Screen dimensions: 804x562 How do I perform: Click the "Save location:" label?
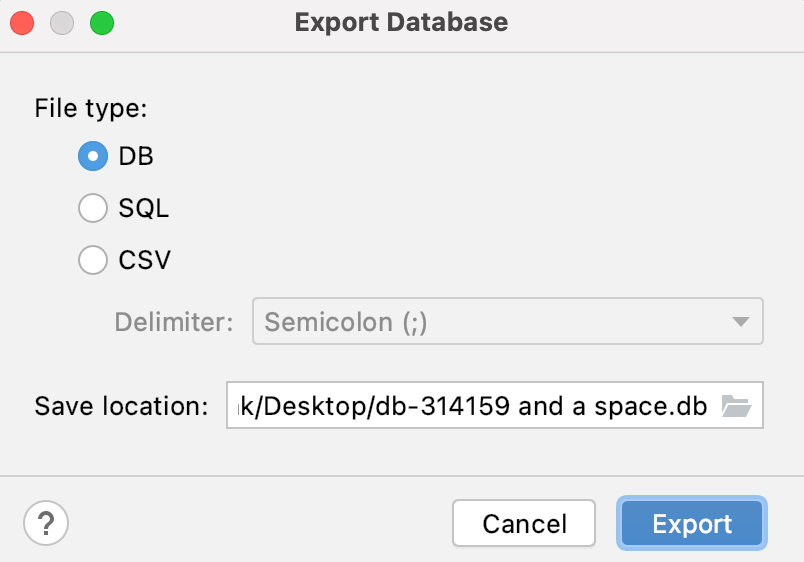tap(121, 407)
